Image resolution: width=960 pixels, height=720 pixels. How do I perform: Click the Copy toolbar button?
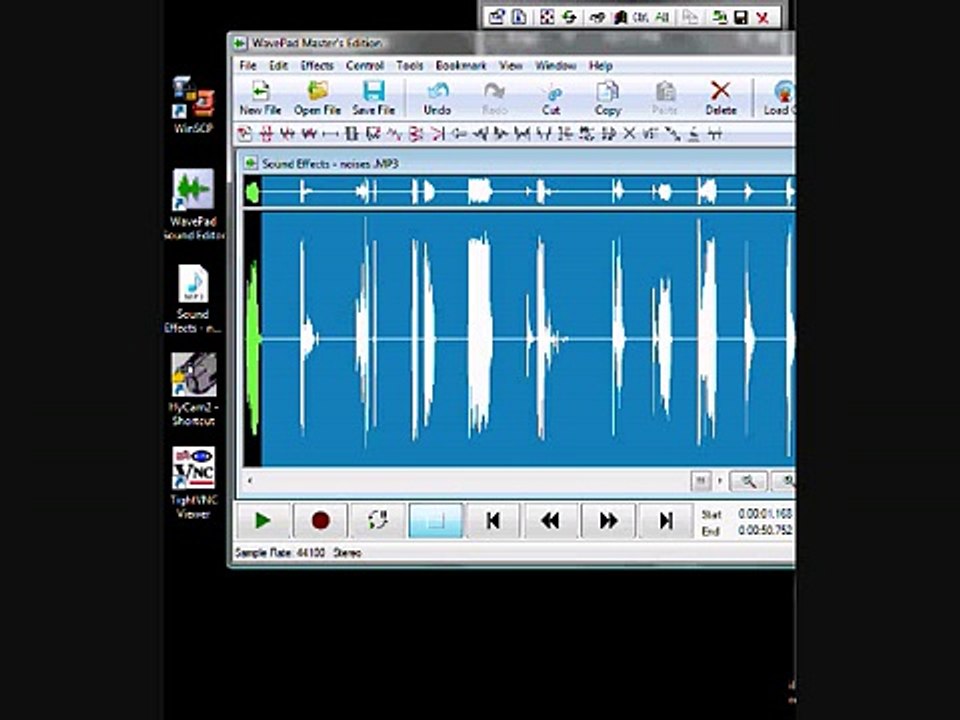tap(607, 98)
